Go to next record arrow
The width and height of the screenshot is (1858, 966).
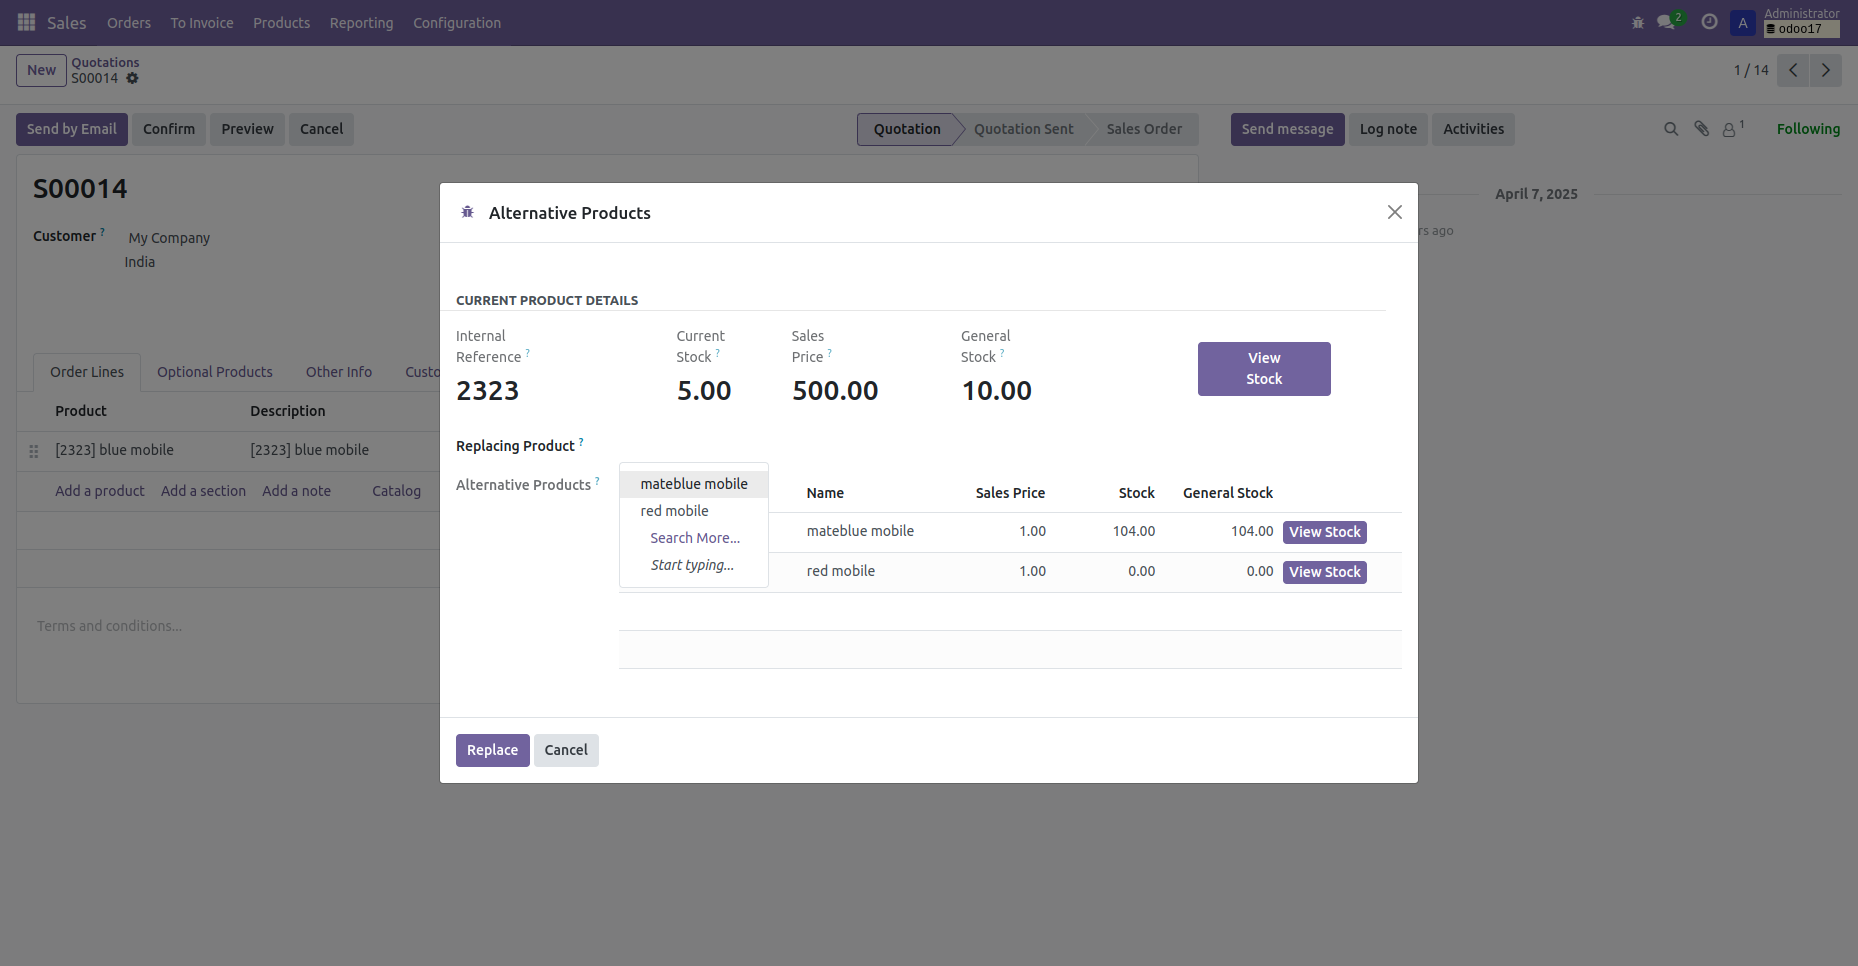coord(1825,70)
